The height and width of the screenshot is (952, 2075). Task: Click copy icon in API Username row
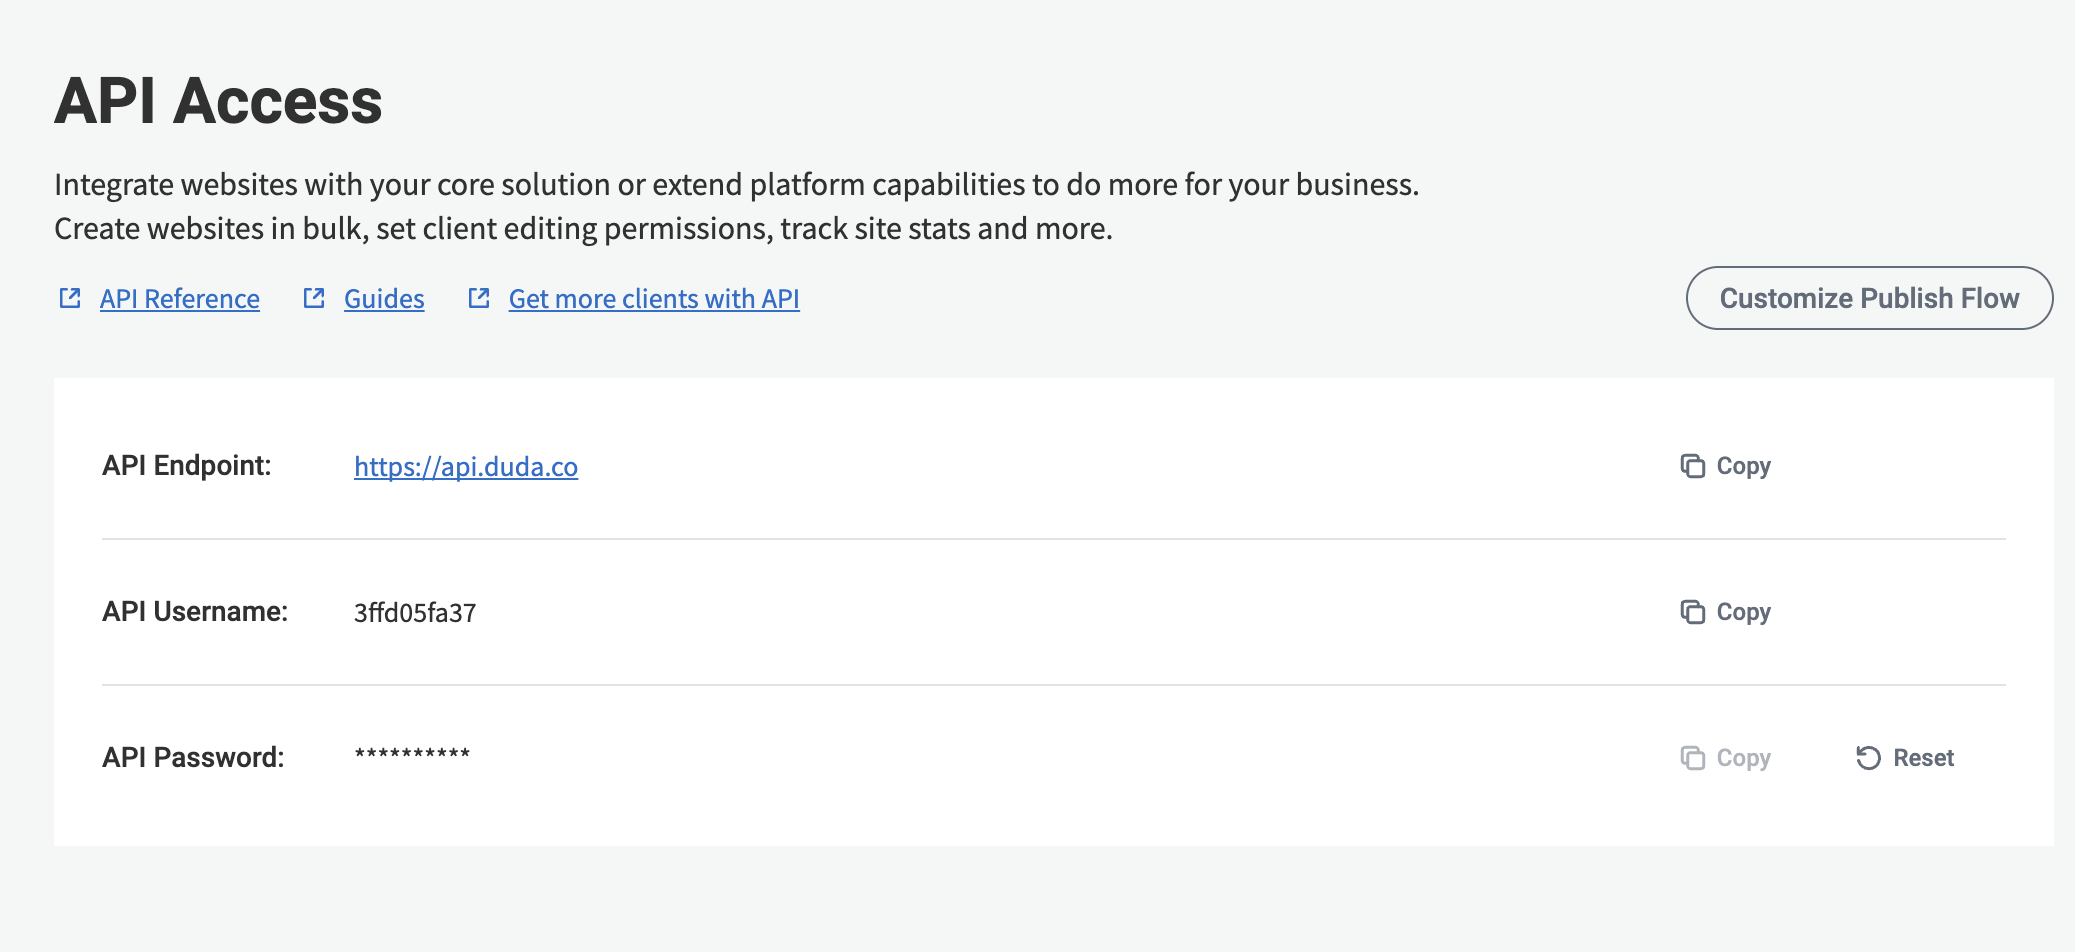pyautogui.click(x=1692, y=612)
